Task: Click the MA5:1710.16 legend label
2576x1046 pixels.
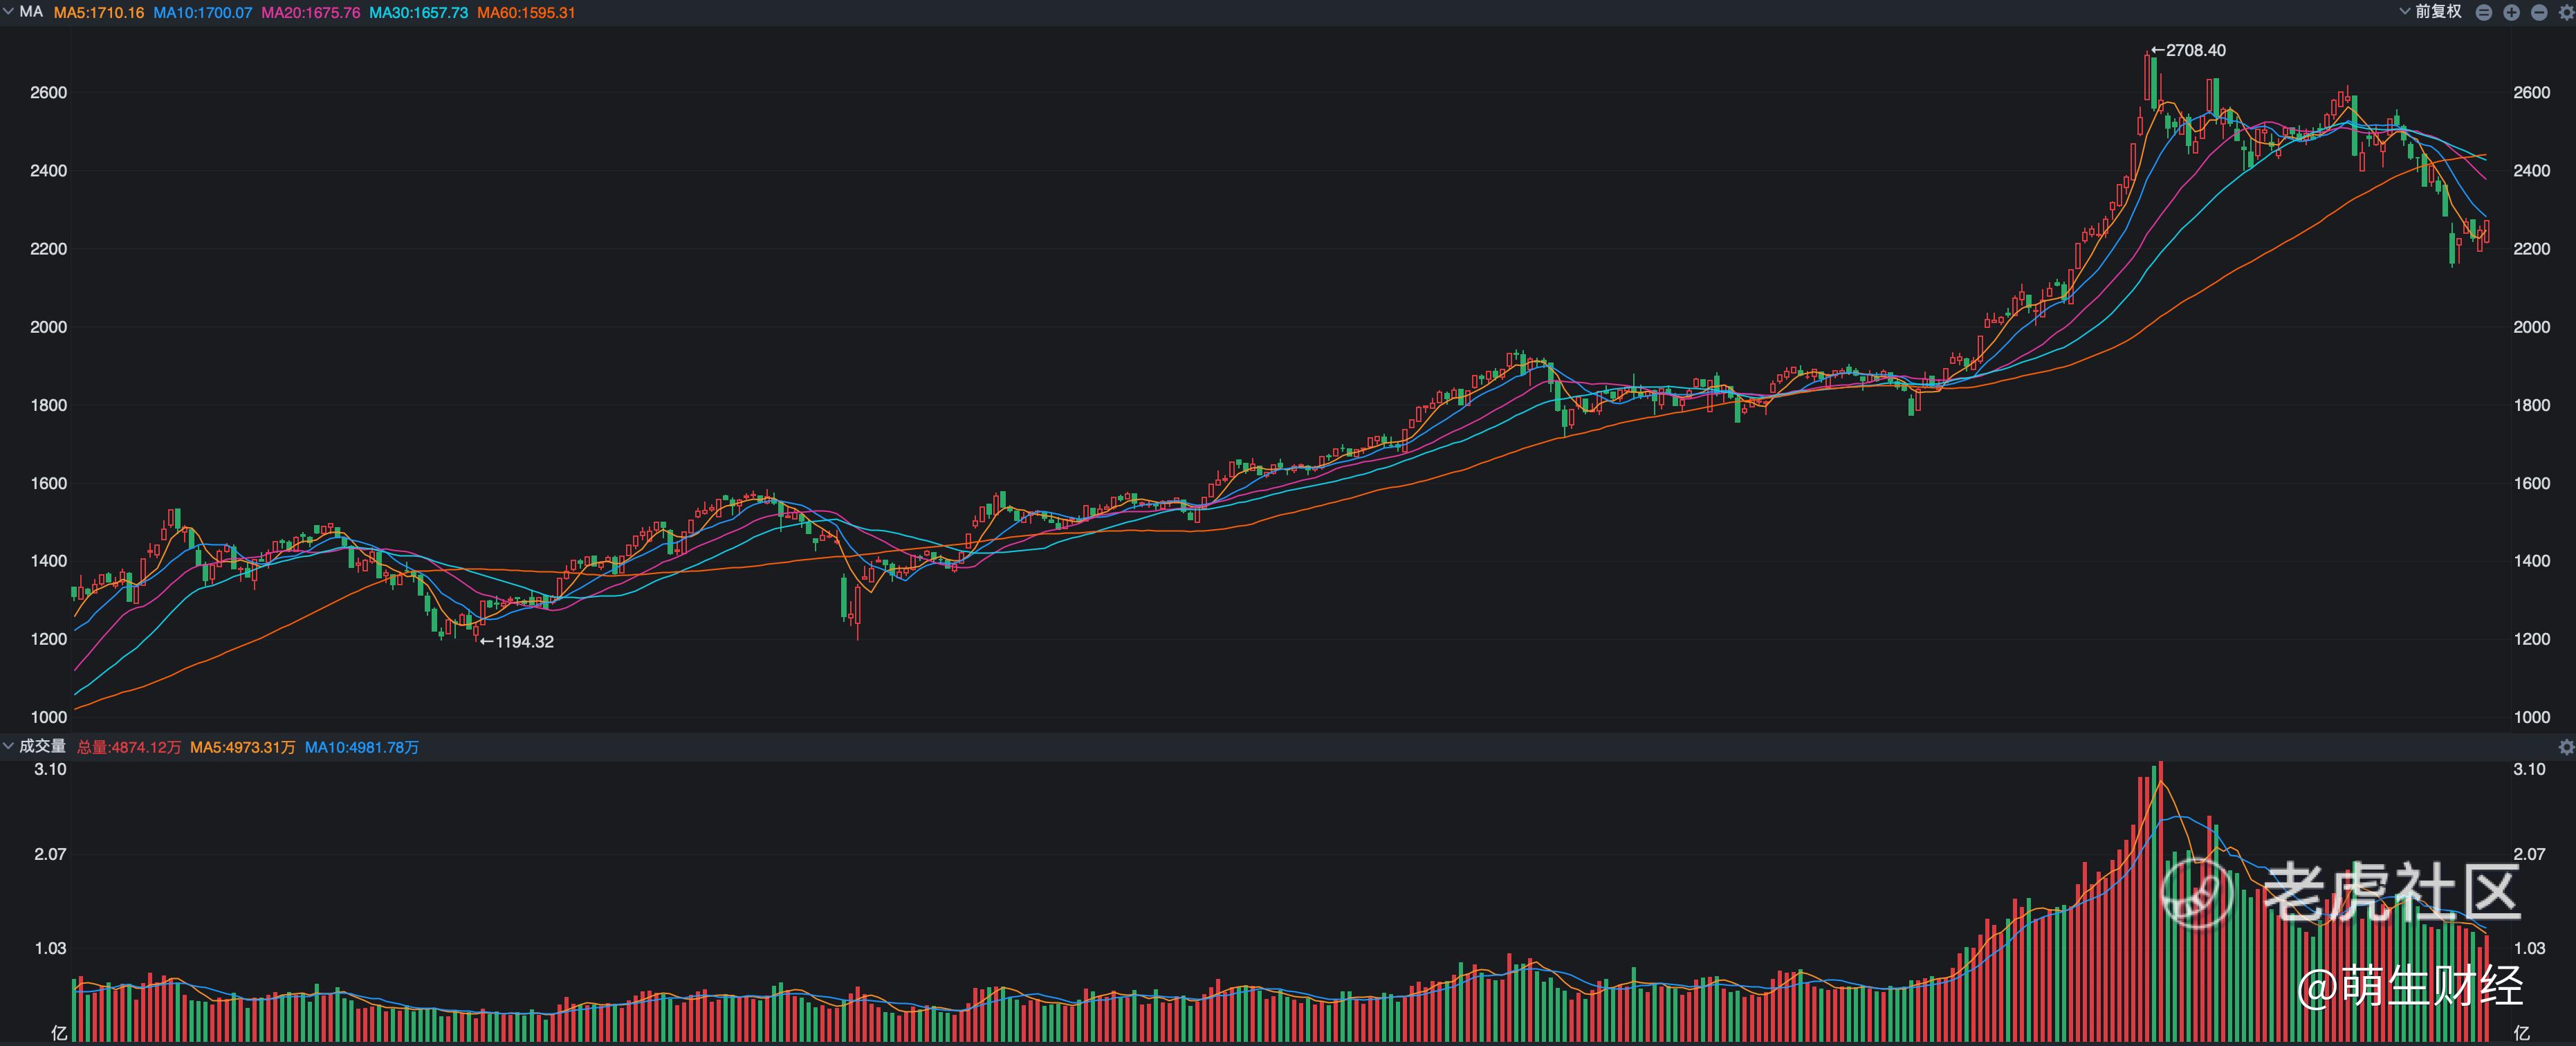Action: [x=99, y=13]
